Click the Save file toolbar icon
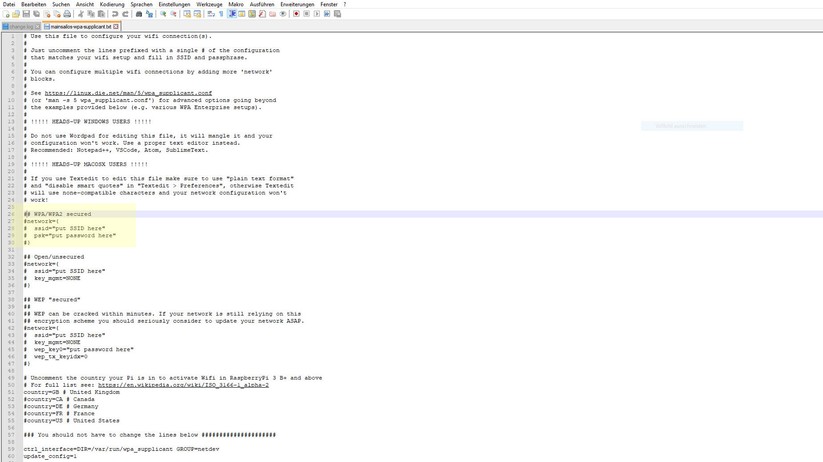The height and width of the screenshot is (462, 823). tap(26, 14)
